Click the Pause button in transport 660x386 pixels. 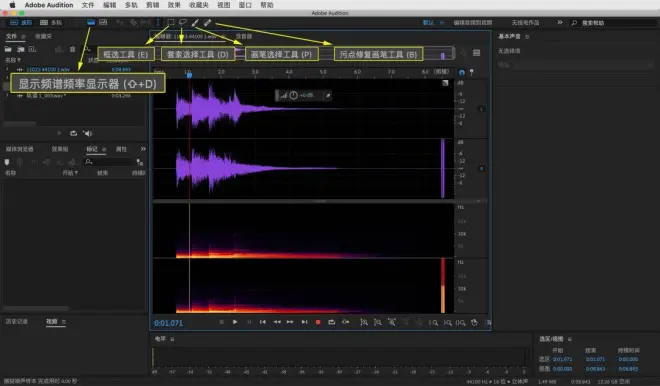[249, 322]
